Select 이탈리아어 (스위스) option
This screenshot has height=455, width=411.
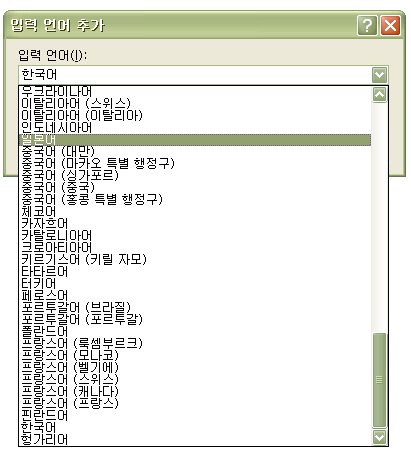click(x=195, y=104)
